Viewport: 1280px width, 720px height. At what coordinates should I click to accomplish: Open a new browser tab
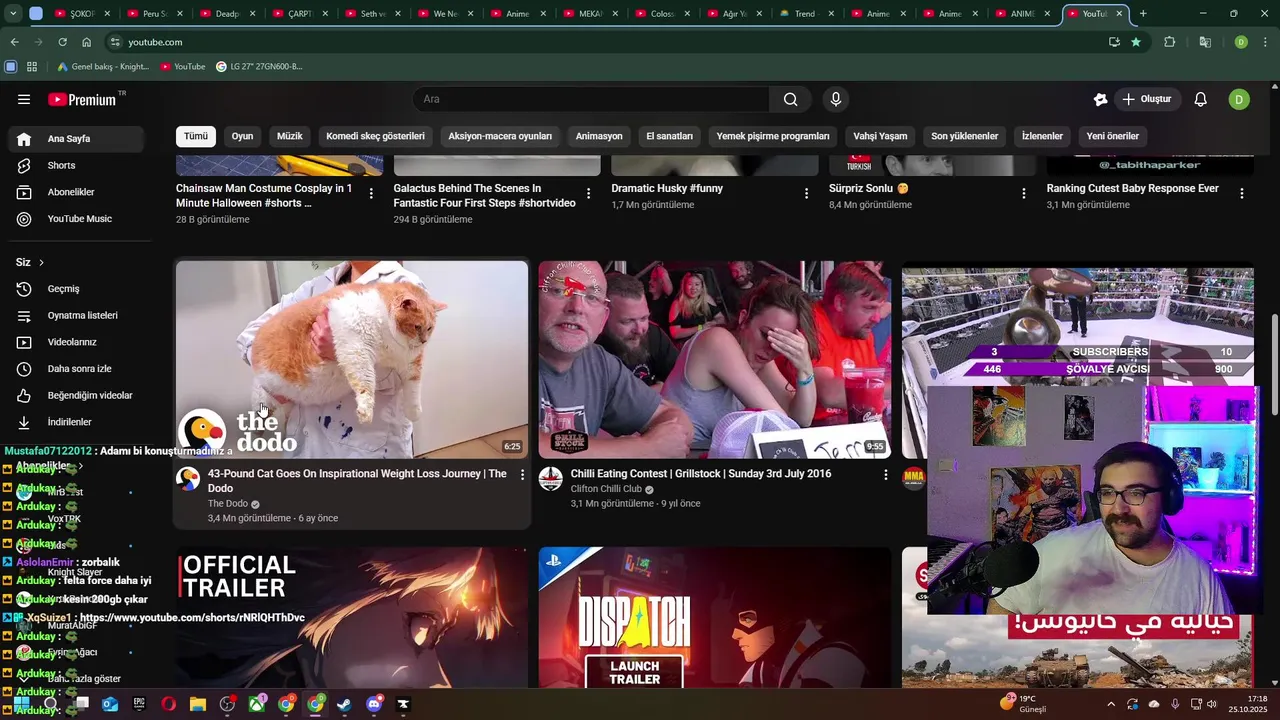[x=1143, y=14]
